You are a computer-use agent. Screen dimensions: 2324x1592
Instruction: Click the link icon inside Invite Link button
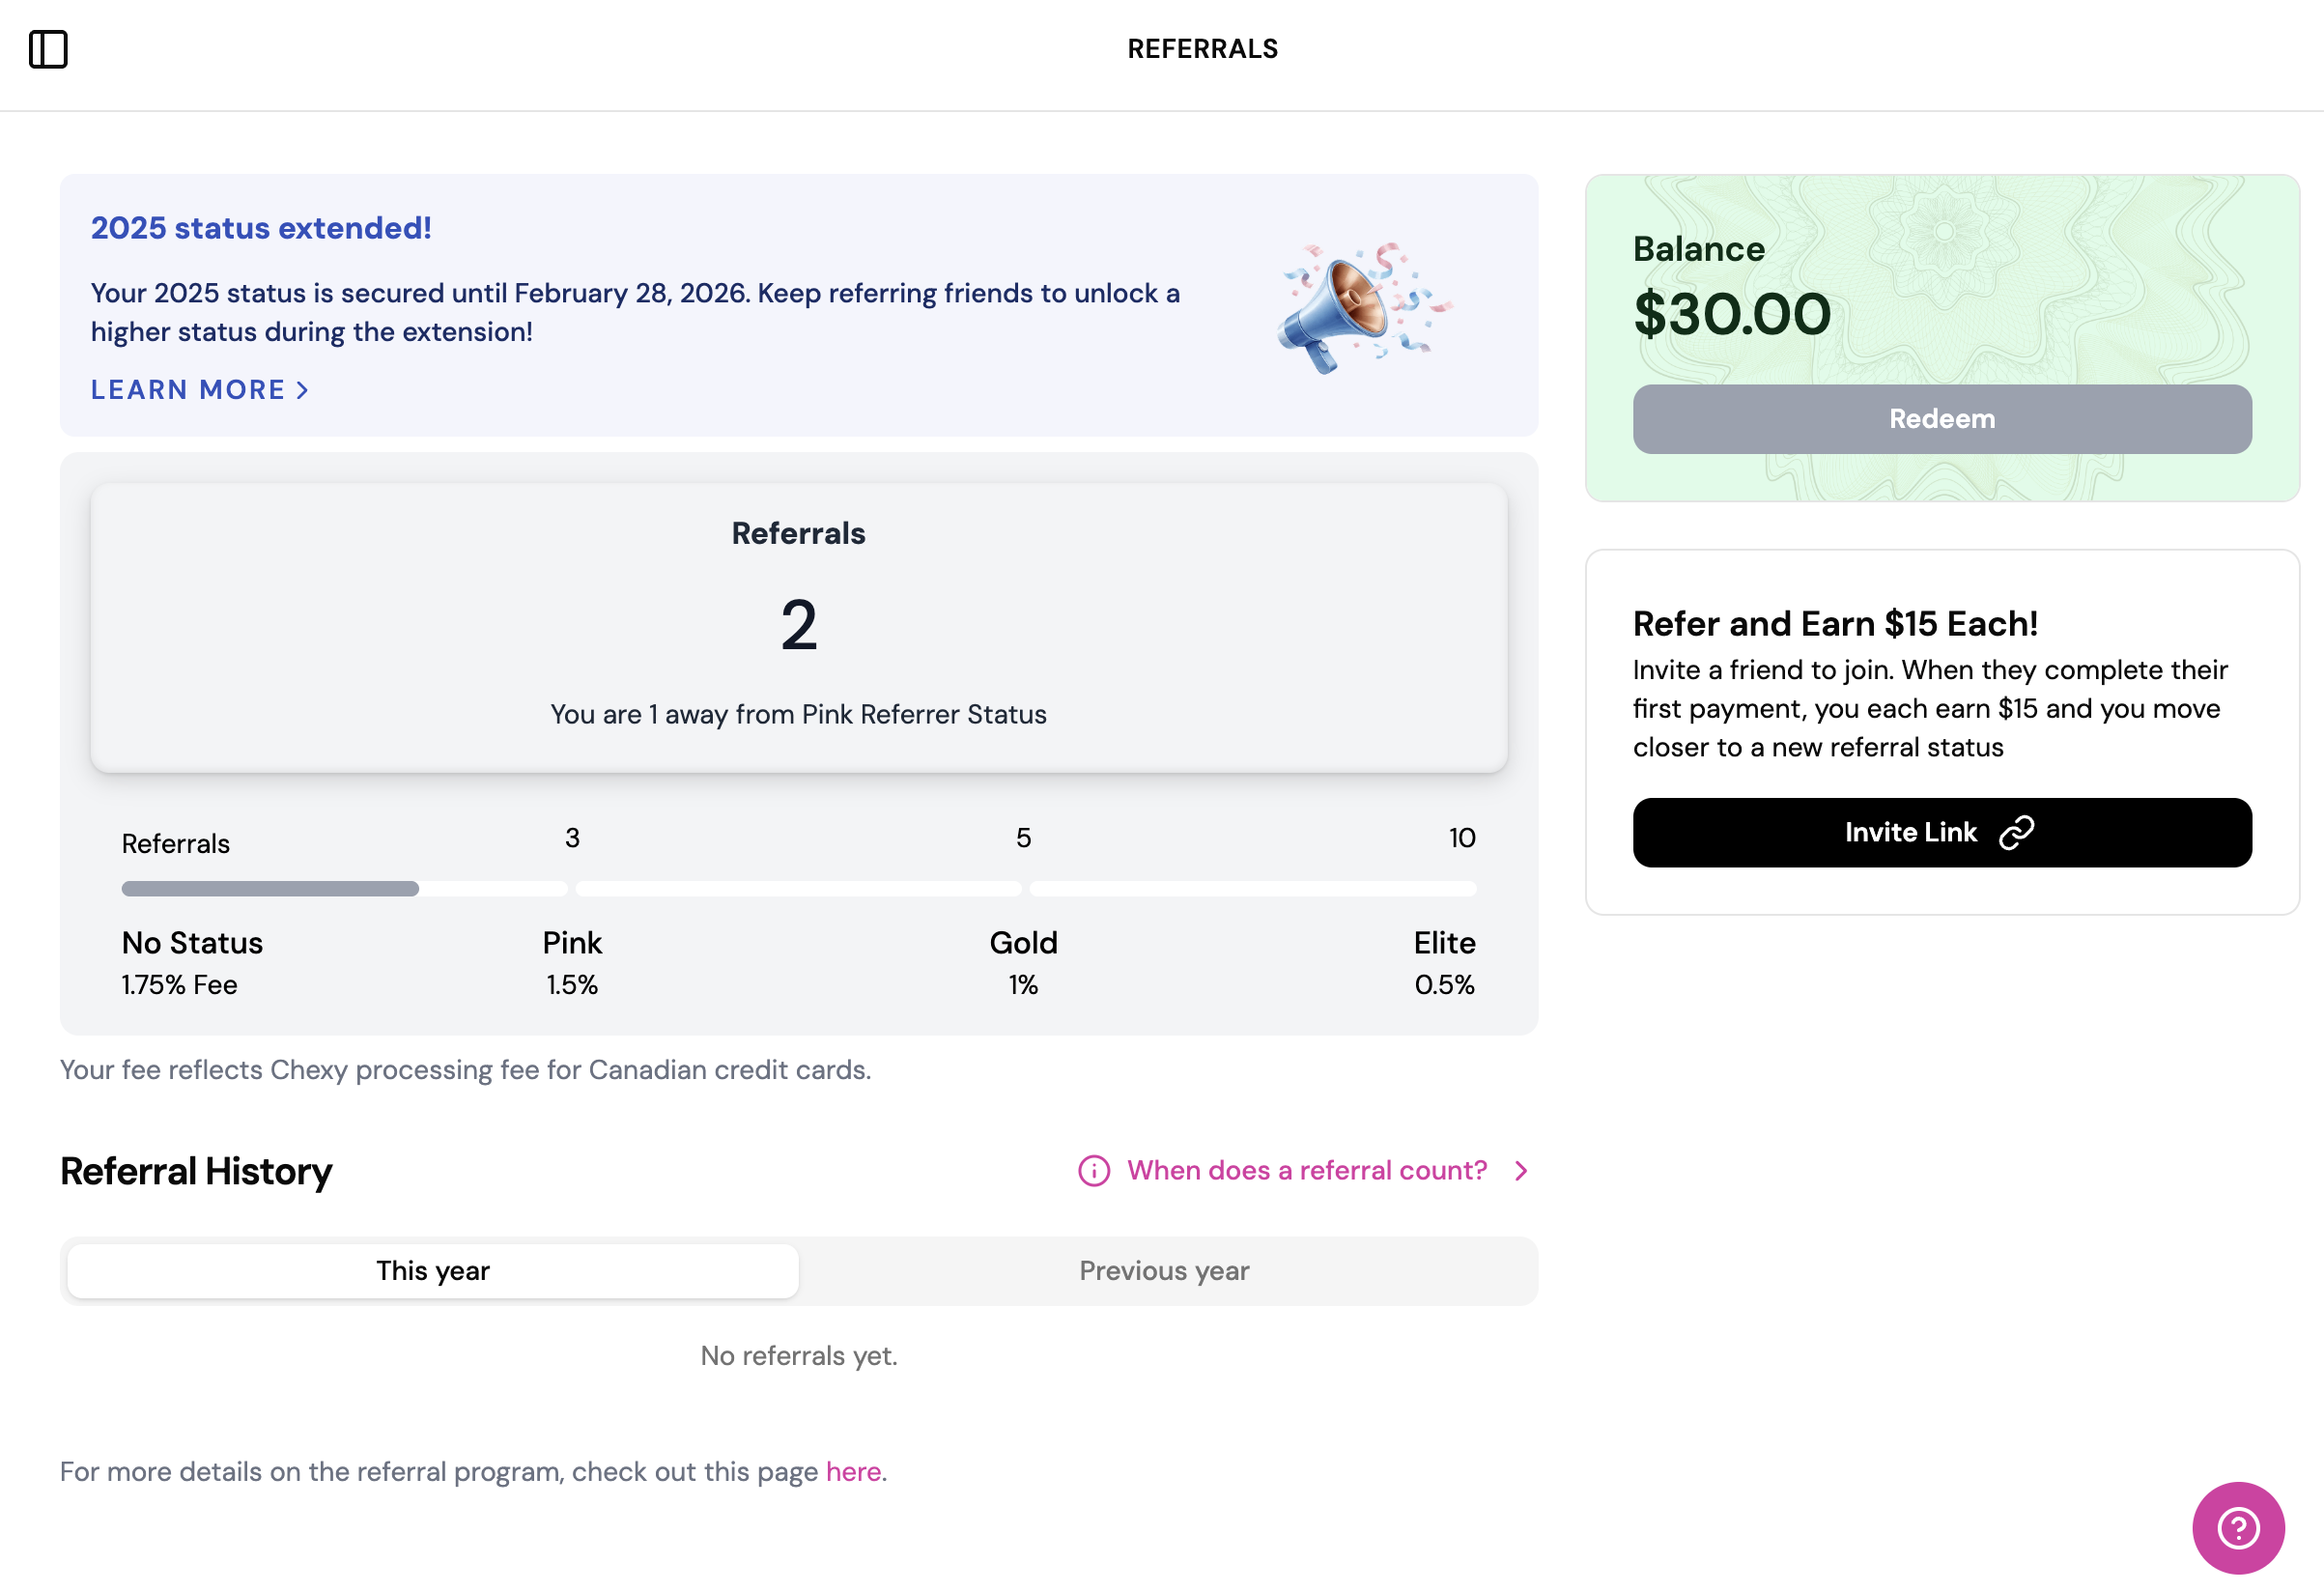(x=2016, y=831)
